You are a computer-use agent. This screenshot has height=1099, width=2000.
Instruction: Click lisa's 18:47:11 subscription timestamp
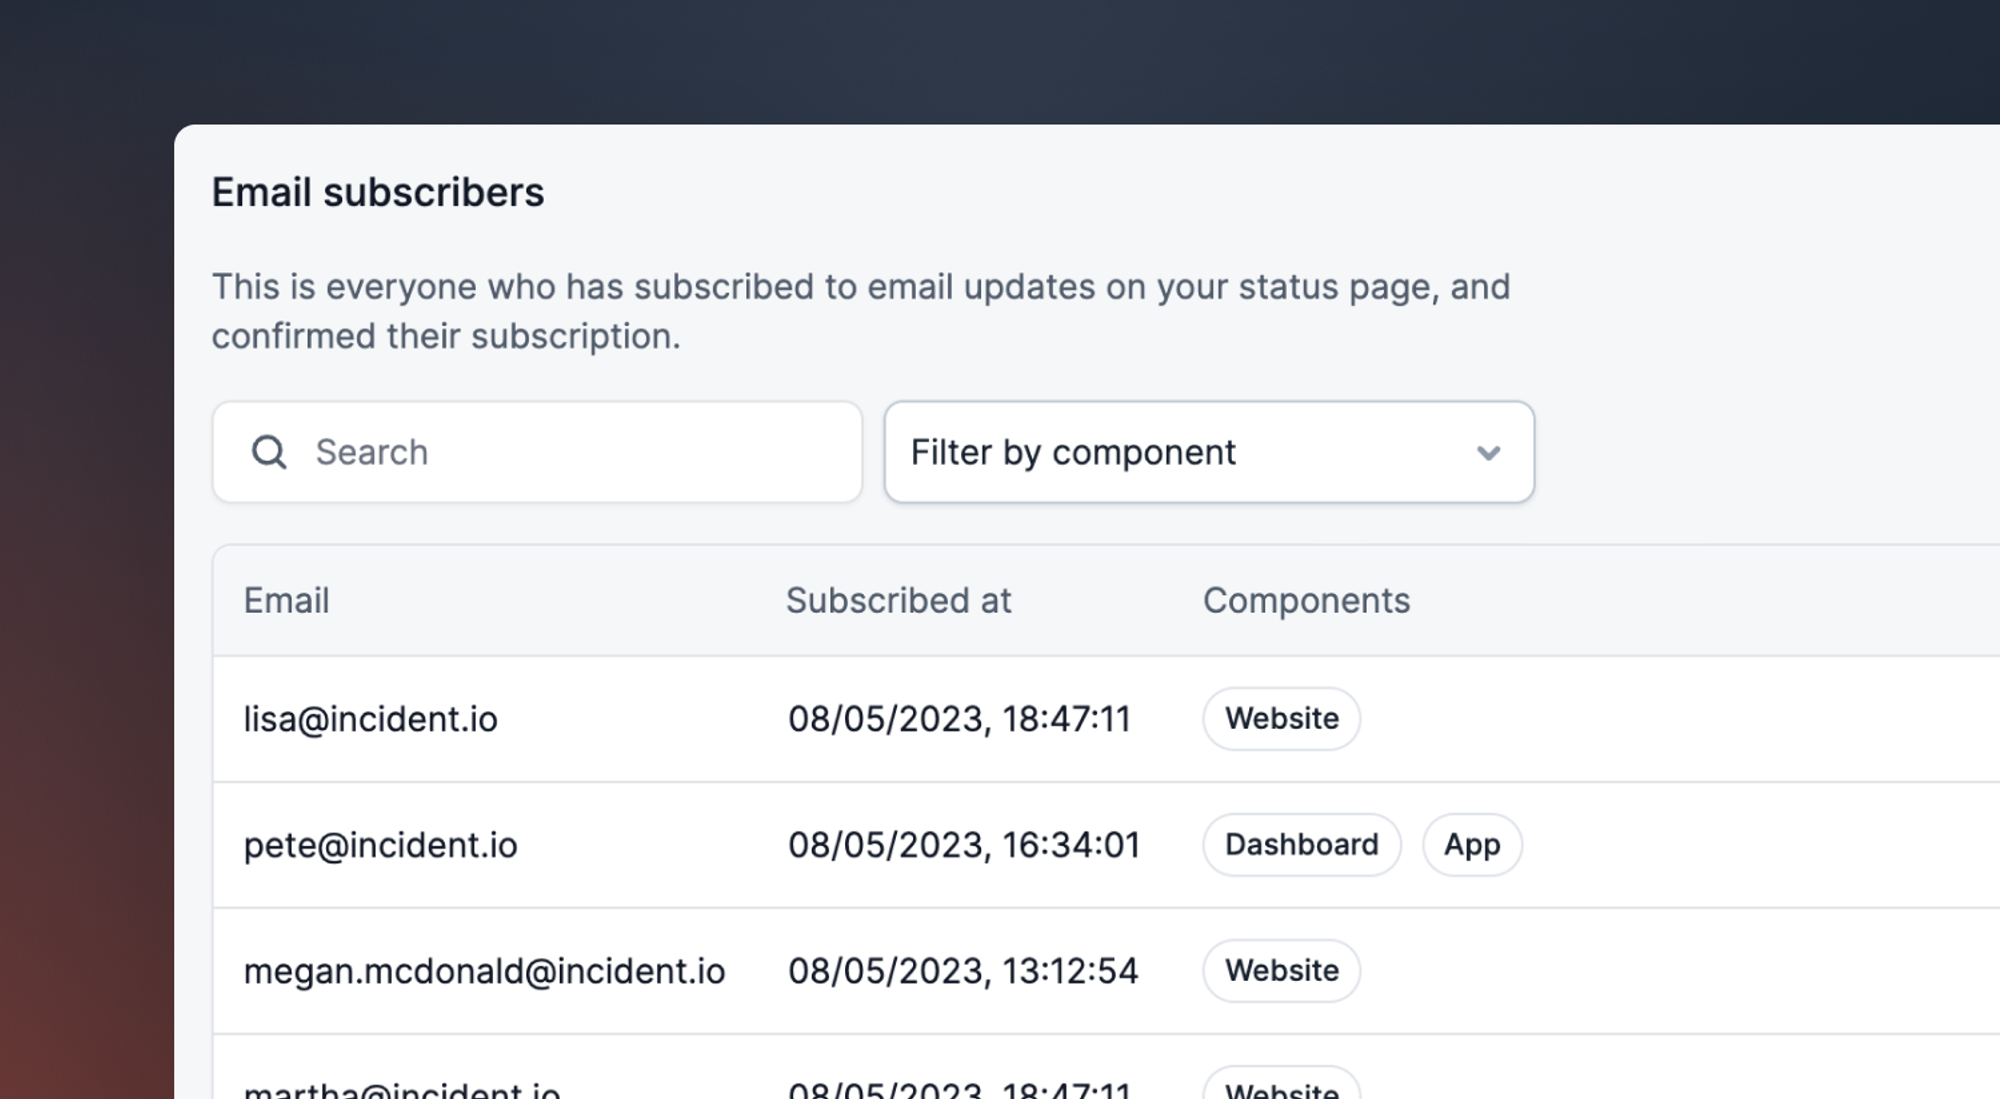[x=959, y=719]
